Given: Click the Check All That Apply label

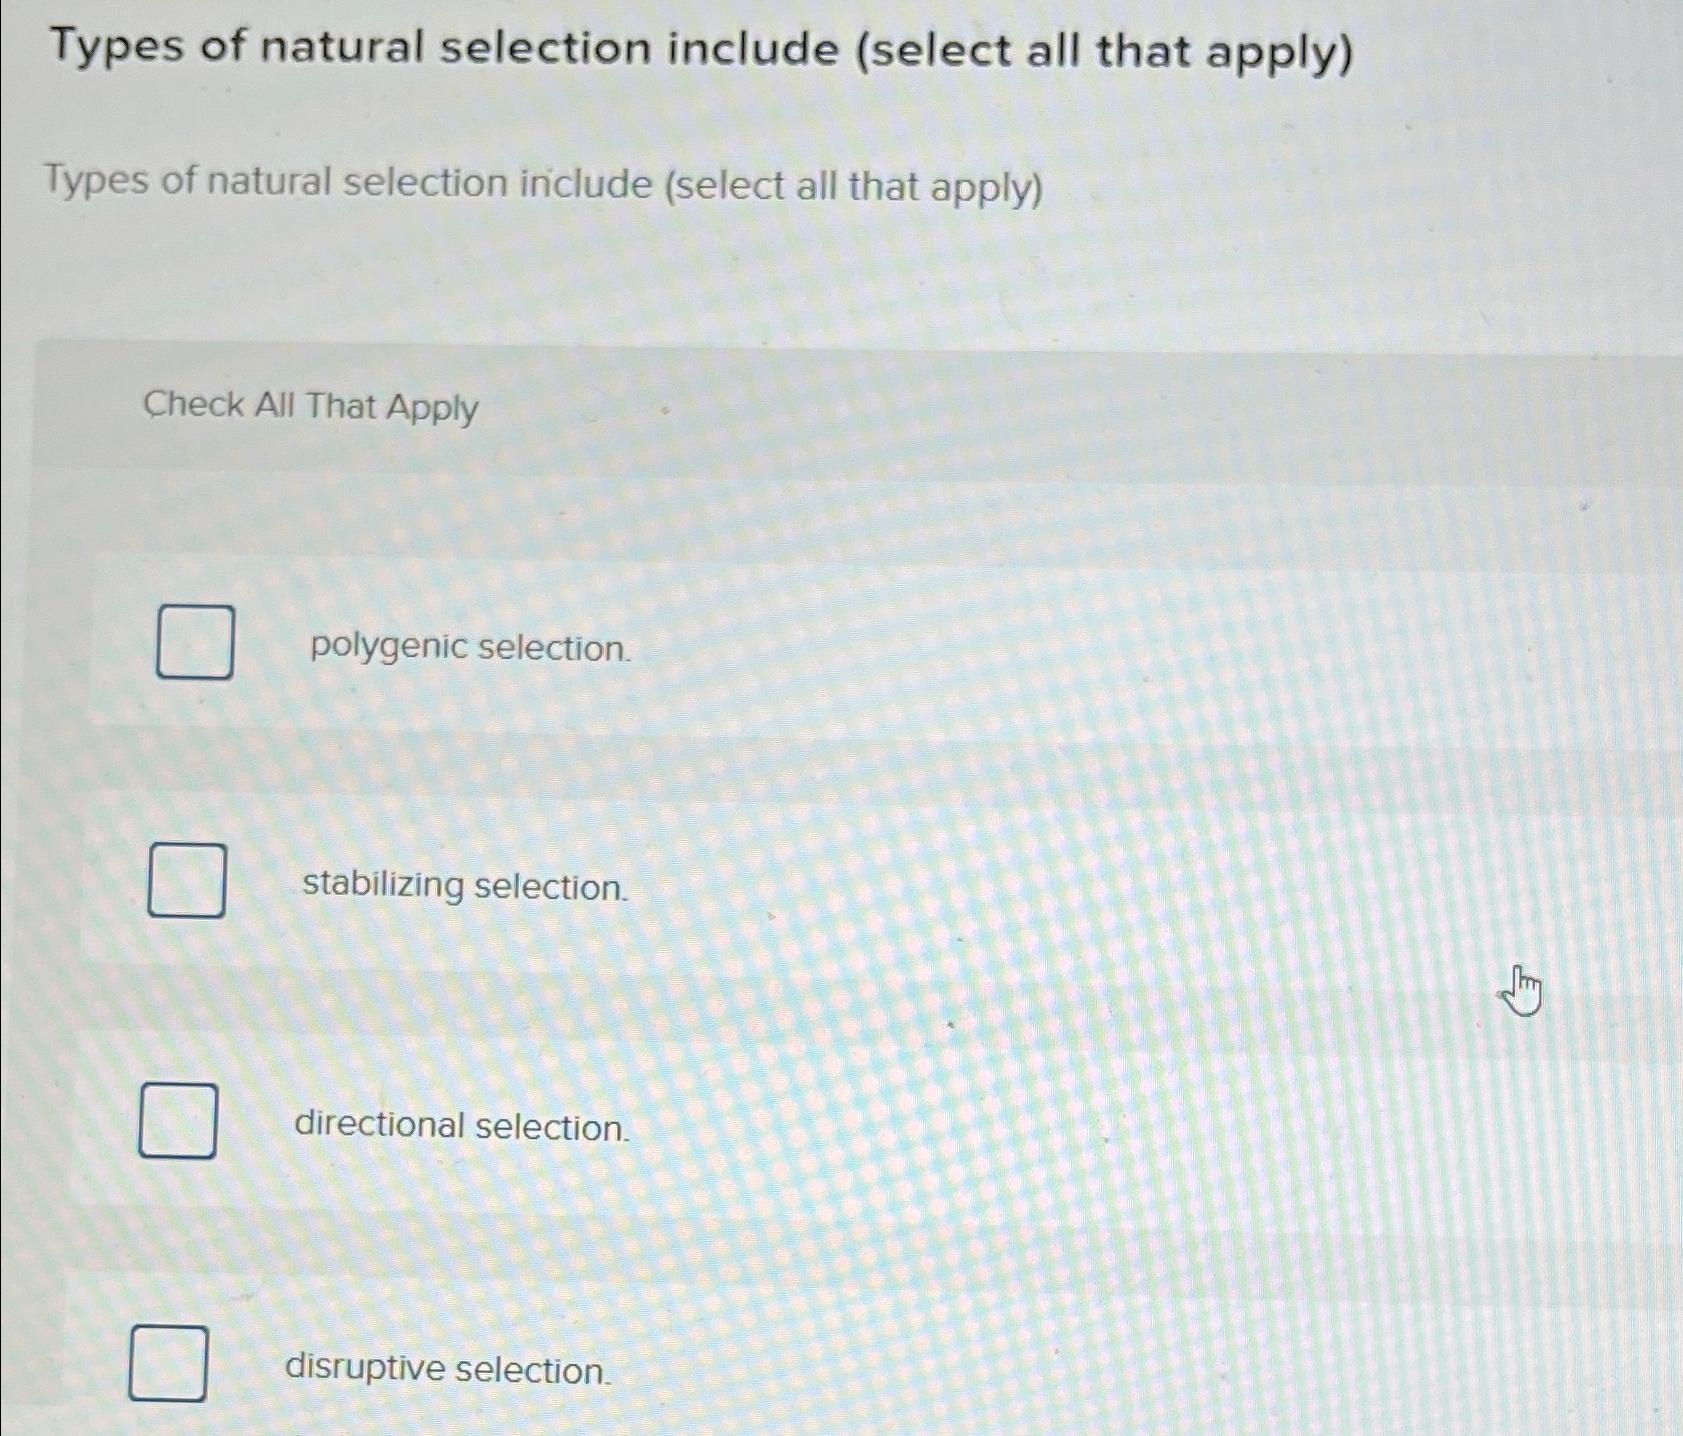Looking at the screenshot, I should click(x=310, y=406).
